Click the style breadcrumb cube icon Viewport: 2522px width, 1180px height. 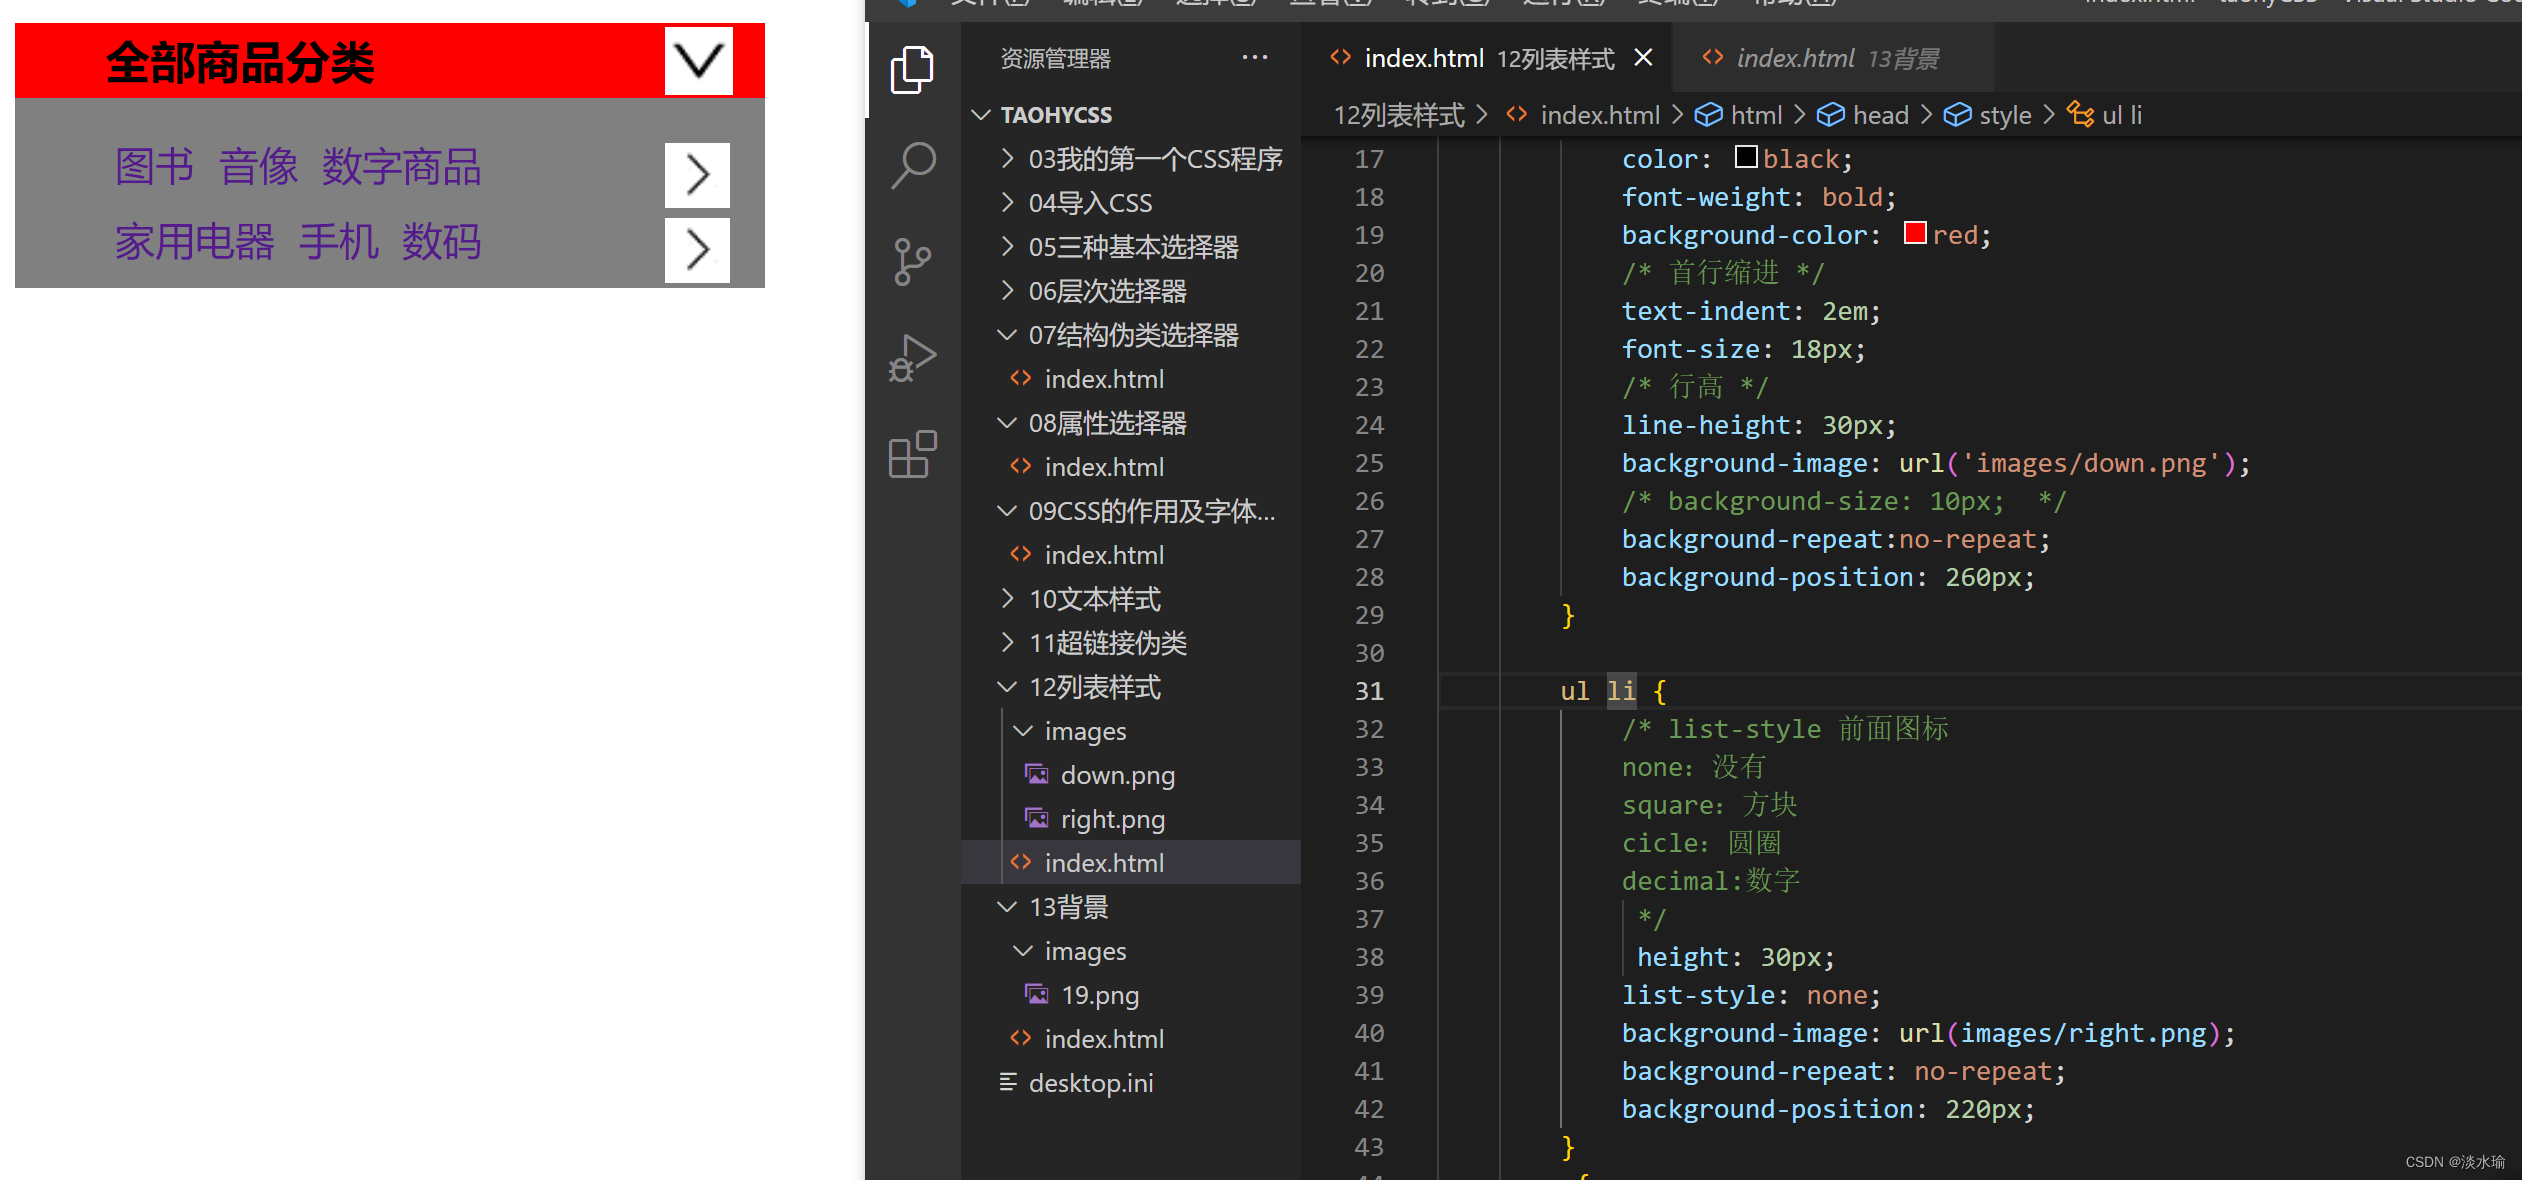click(1957, 115)
